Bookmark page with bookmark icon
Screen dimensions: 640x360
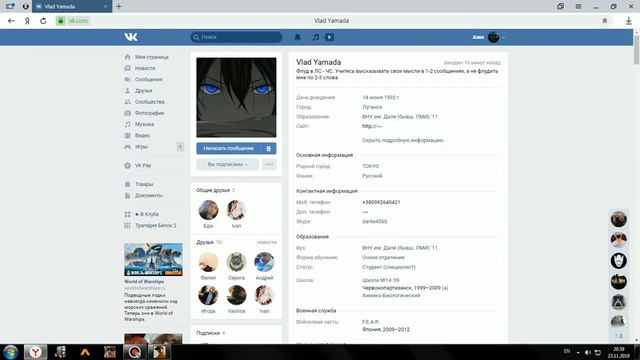604,21
